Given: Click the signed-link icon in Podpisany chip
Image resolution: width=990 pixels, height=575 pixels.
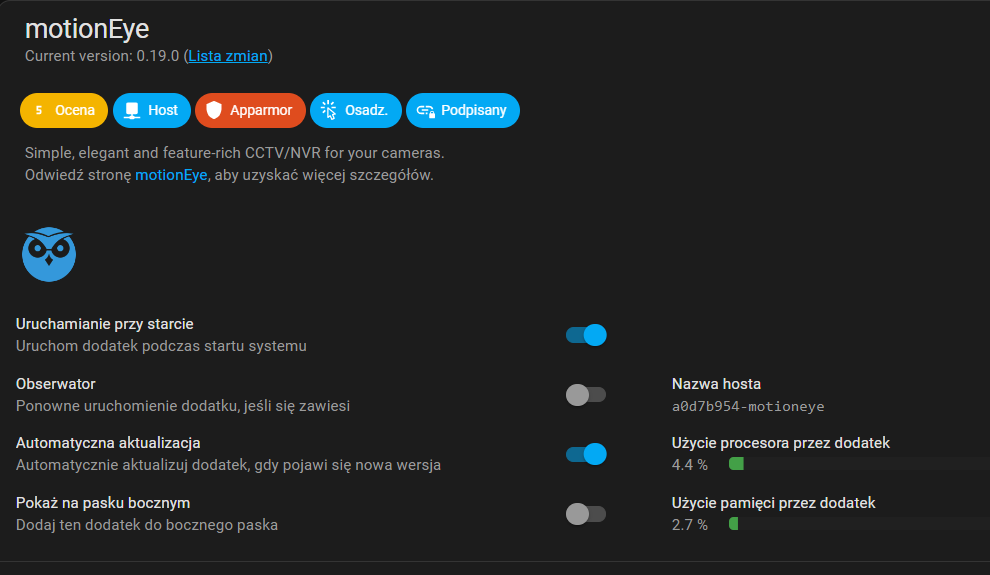Looking at the screenshot, I should point(426,111).
